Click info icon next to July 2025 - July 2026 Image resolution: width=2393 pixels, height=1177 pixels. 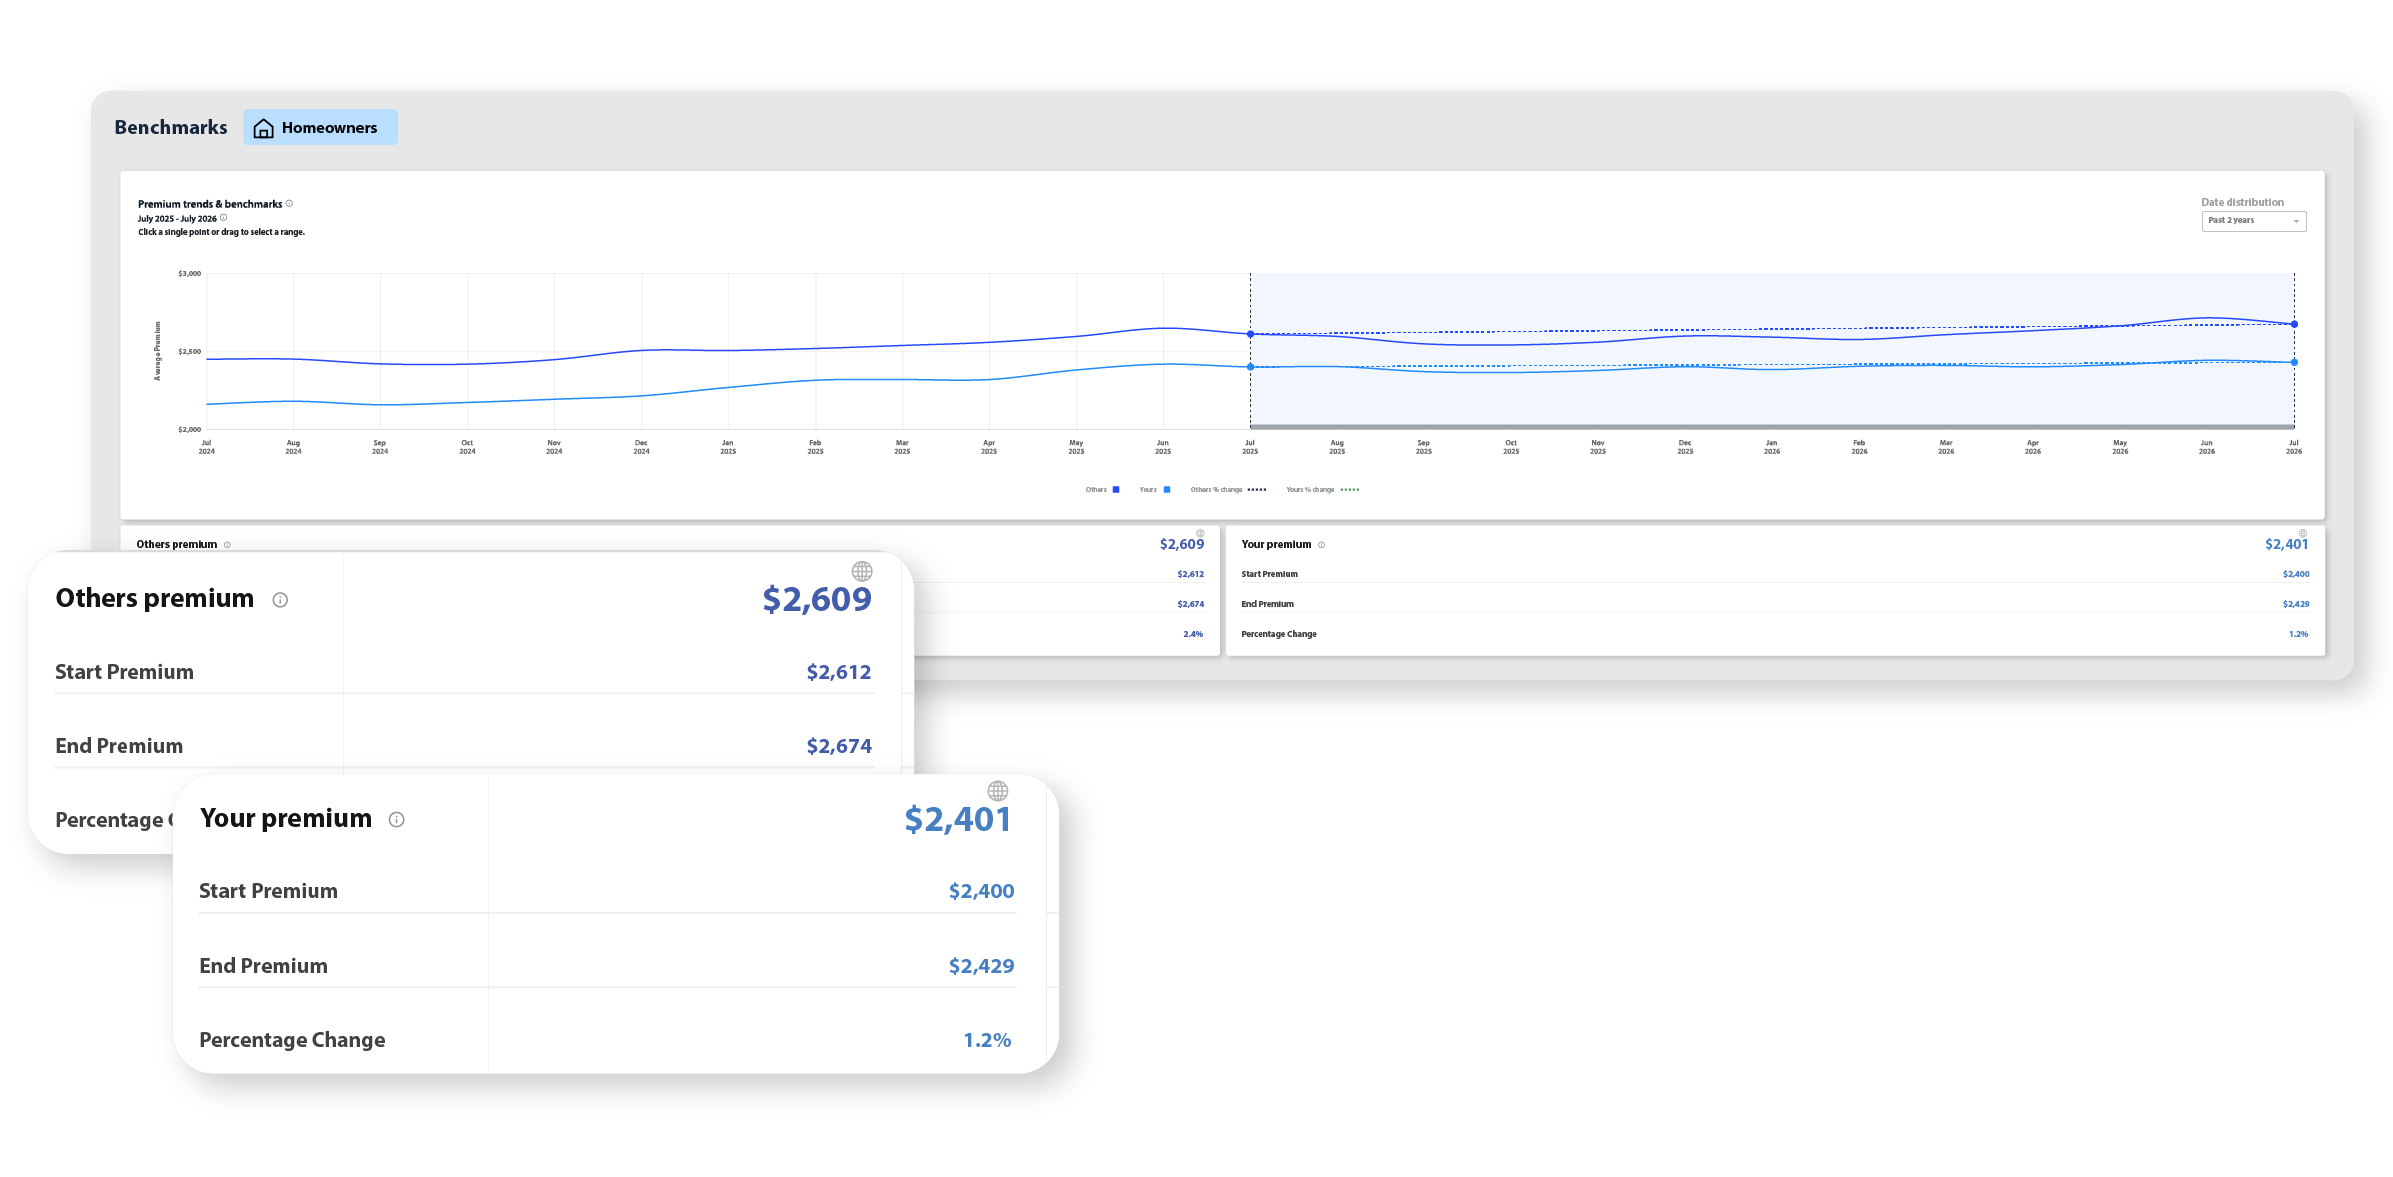coord(223,217)
